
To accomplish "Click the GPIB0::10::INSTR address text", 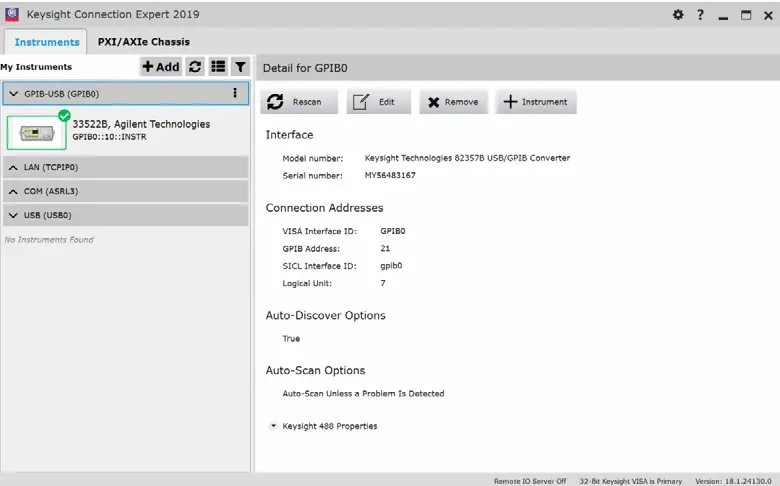I will click(109, 137).
